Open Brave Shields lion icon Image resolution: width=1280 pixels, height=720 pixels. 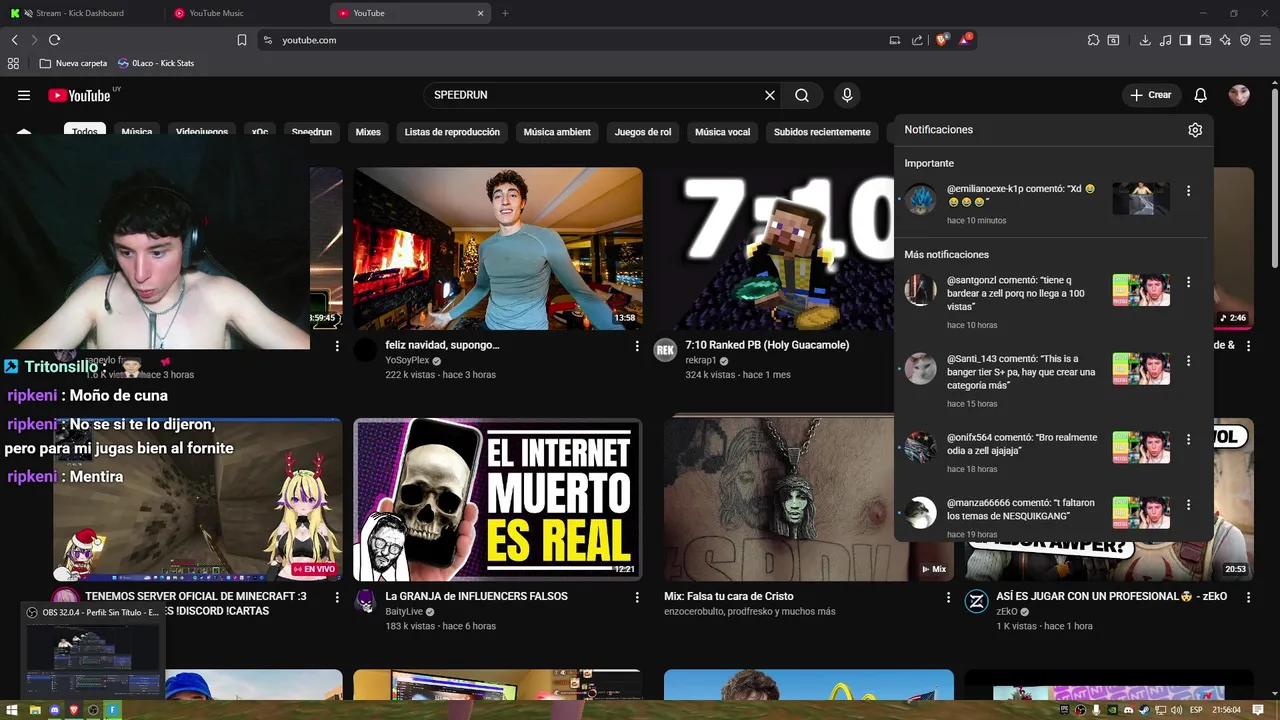942,40
